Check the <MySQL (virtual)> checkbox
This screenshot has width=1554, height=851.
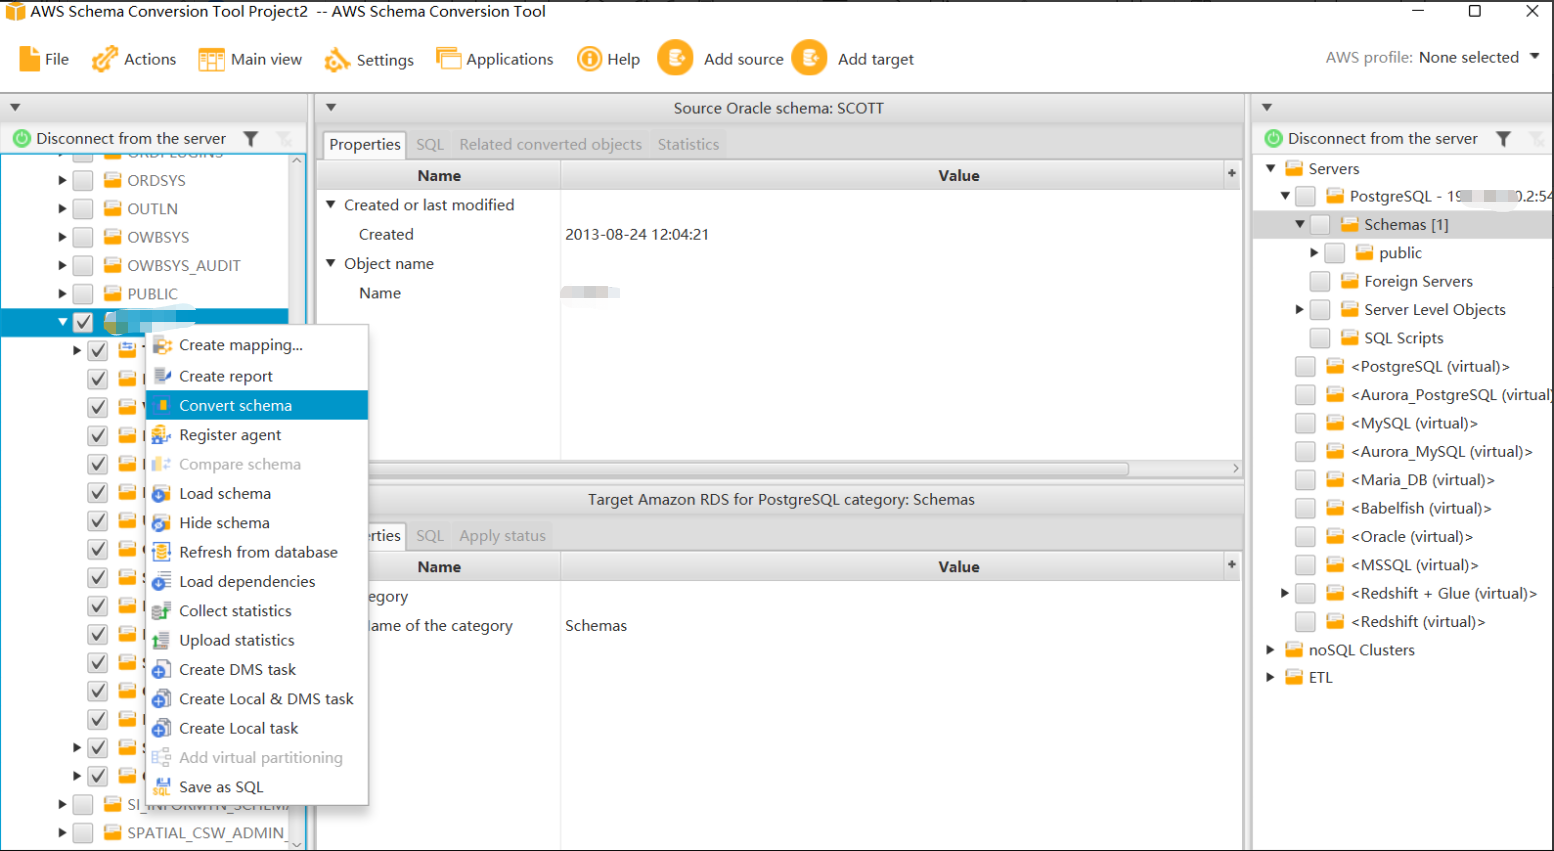[1305, 423]
